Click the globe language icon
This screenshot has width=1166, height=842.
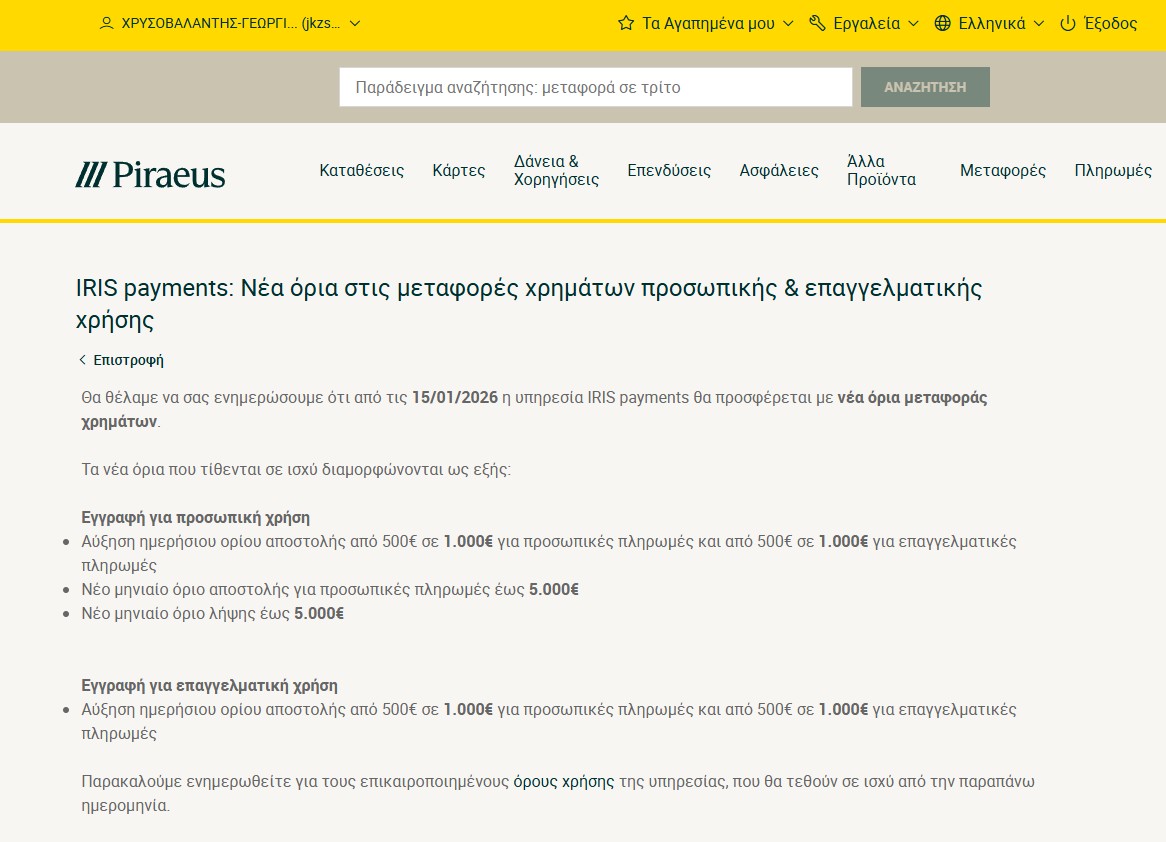click(x=942, y=23)
